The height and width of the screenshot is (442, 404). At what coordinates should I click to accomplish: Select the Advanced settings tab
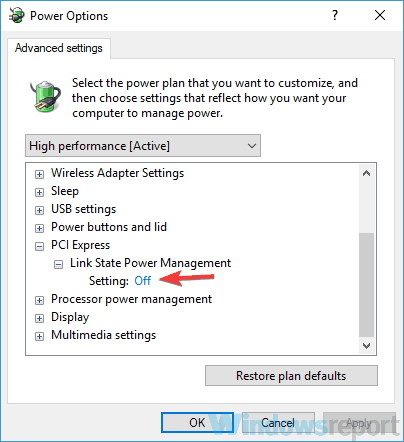59,48
